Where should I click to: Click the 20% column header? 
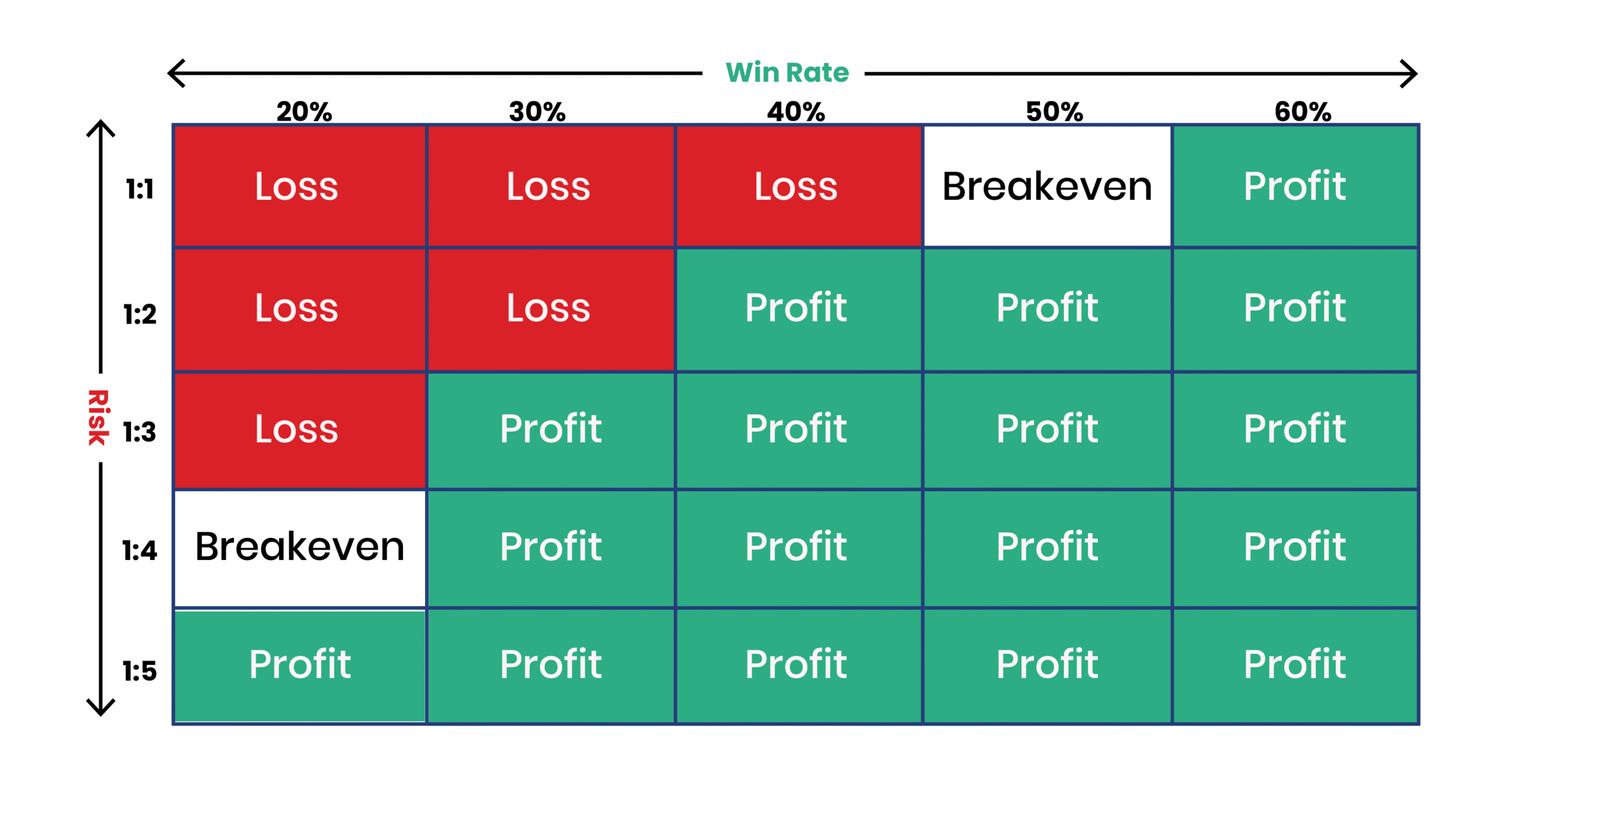(304, 111)
